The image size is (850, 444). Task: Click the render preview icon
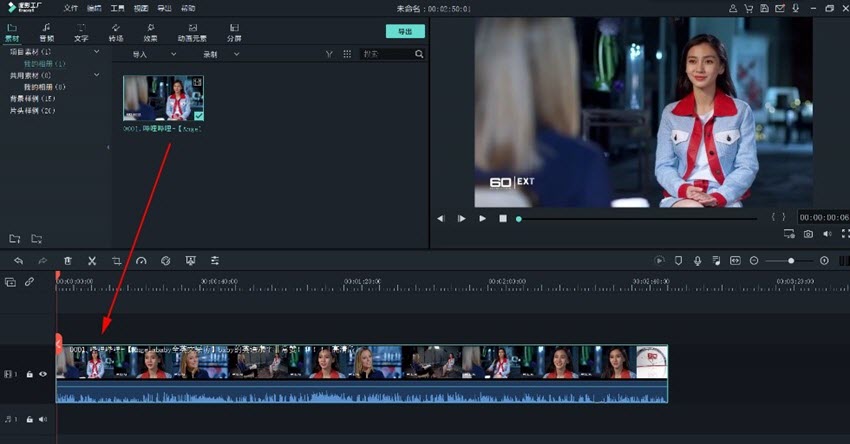pos(659,261)
